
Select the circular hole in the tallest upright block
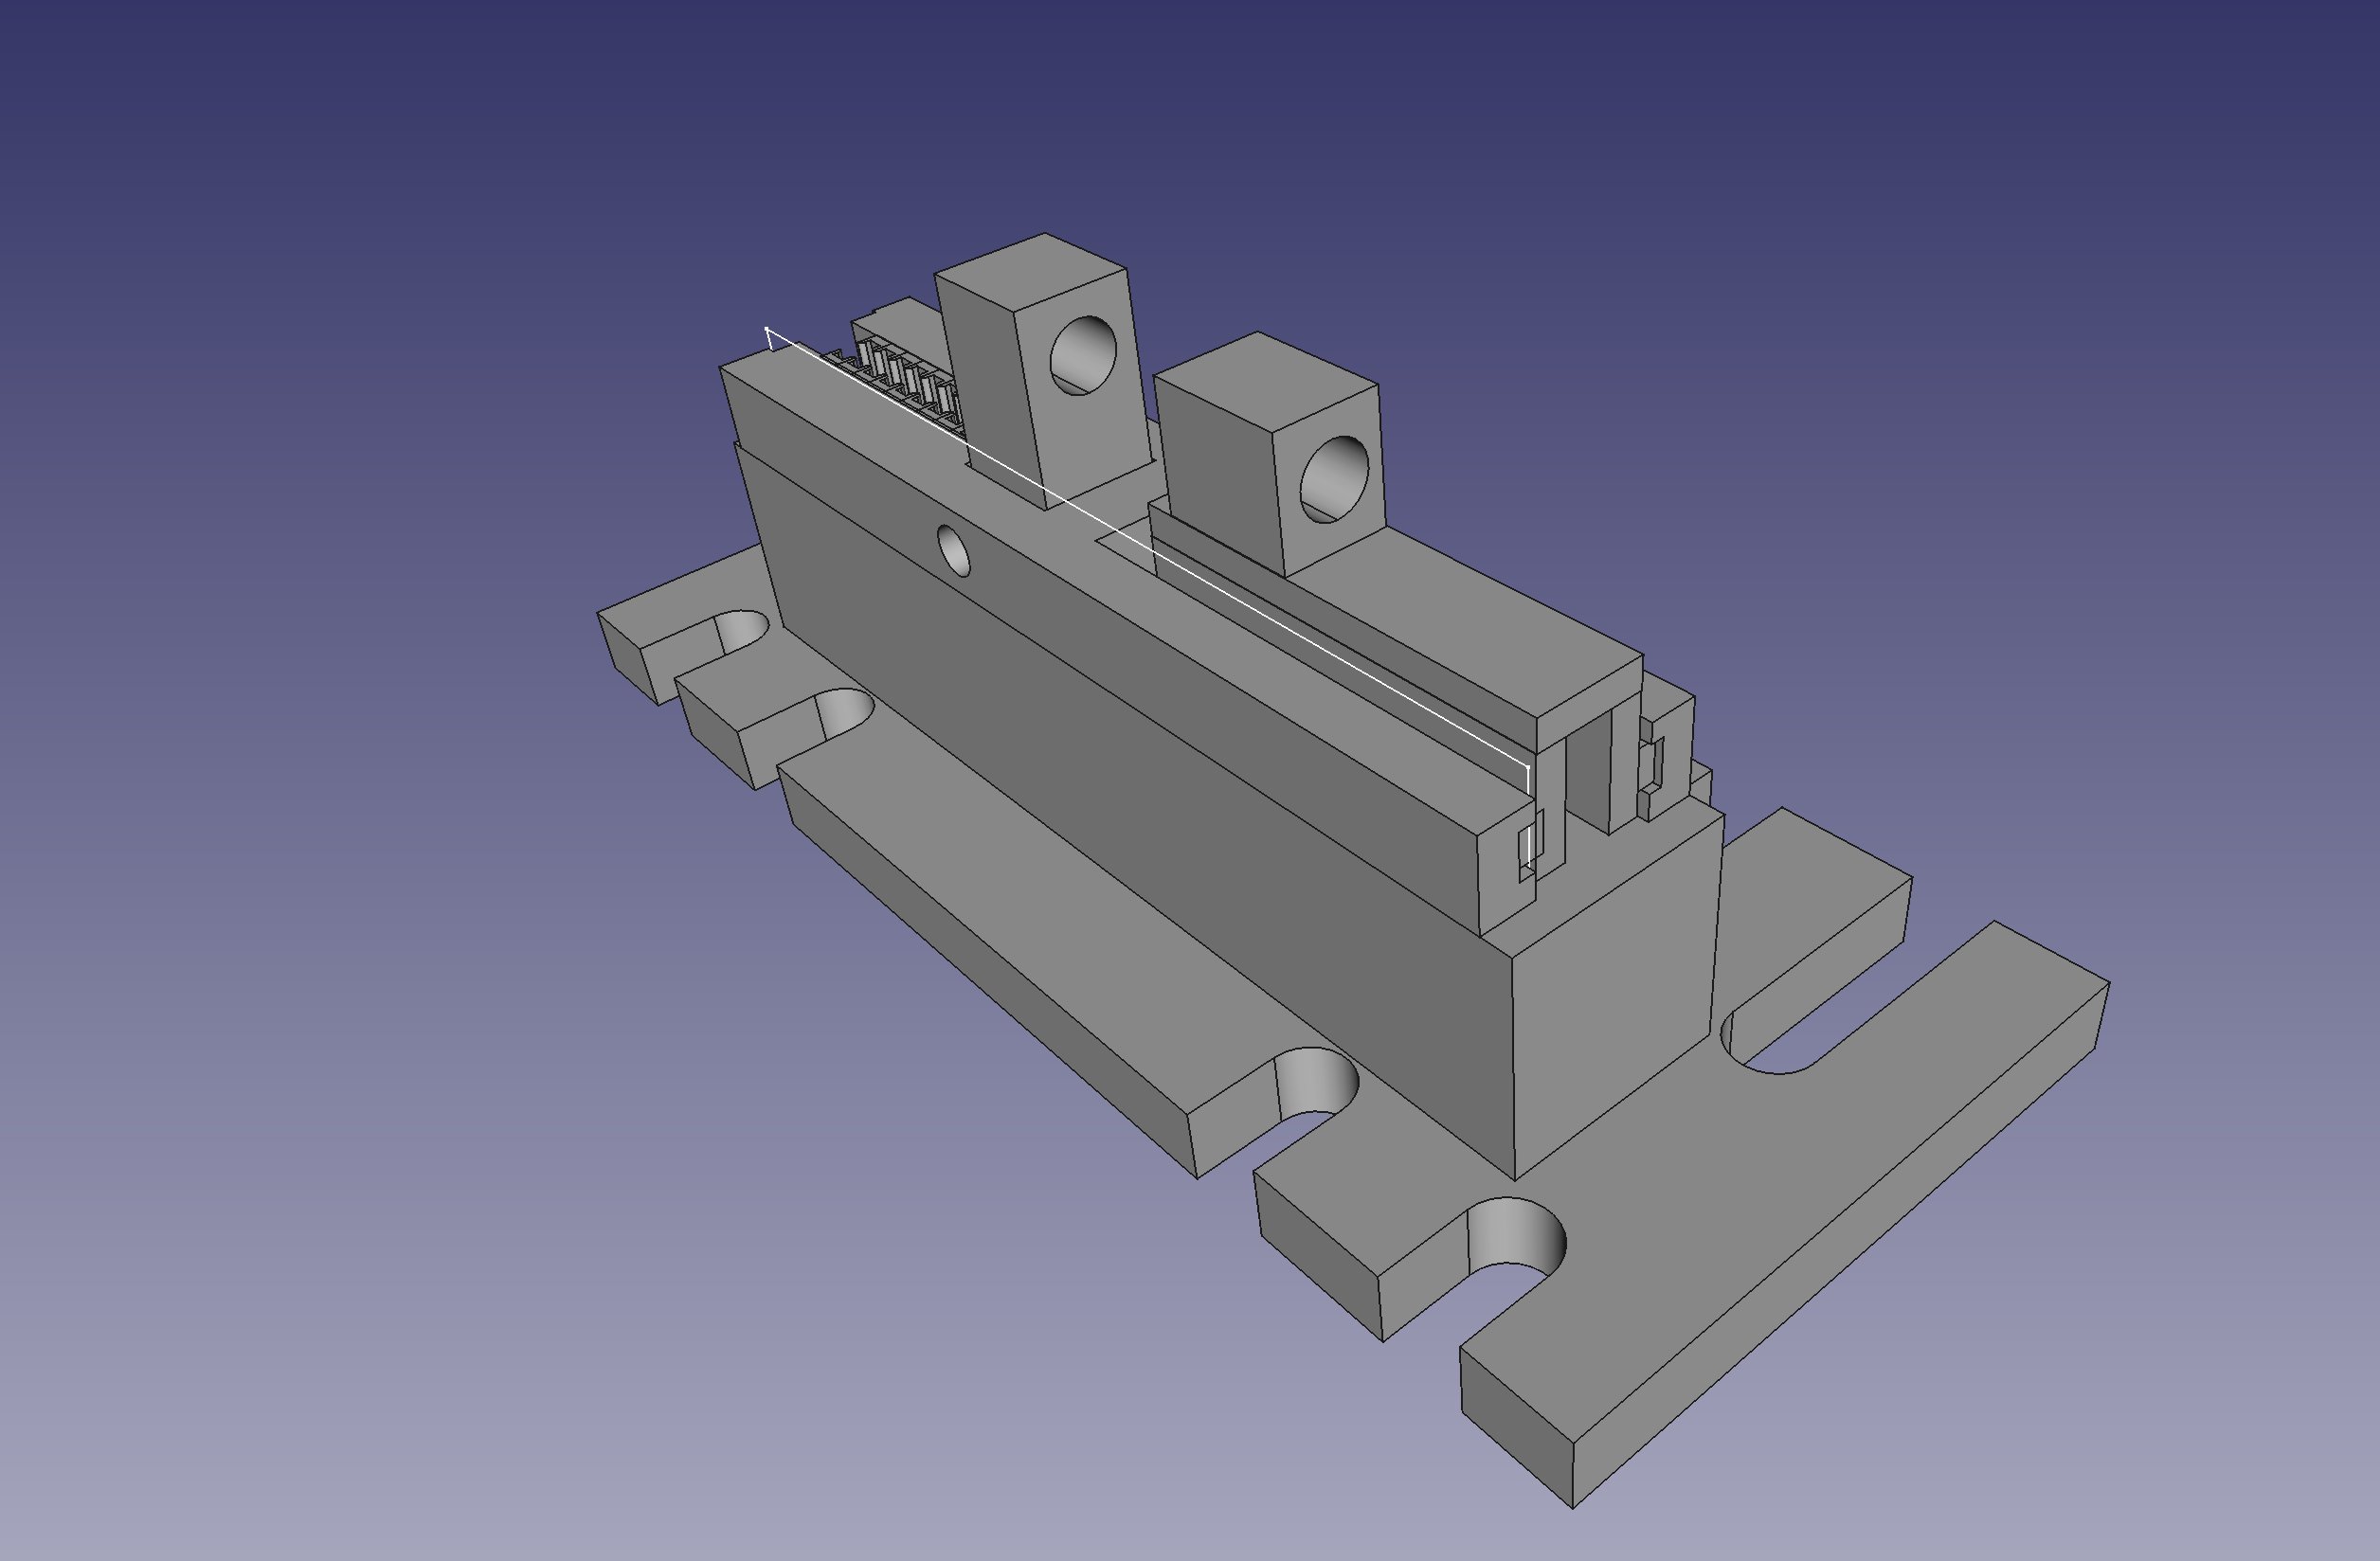click(1084, 355)
